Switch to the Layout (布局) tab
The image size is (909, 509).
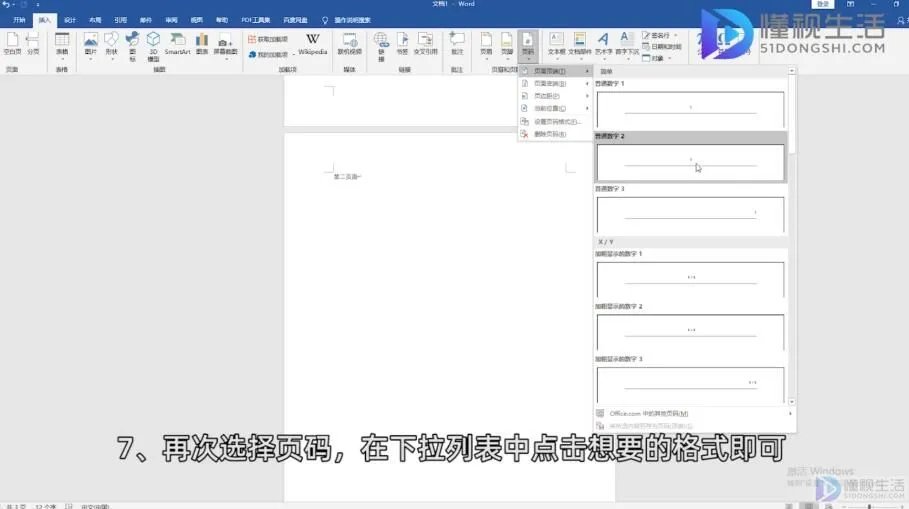(95, 20)
